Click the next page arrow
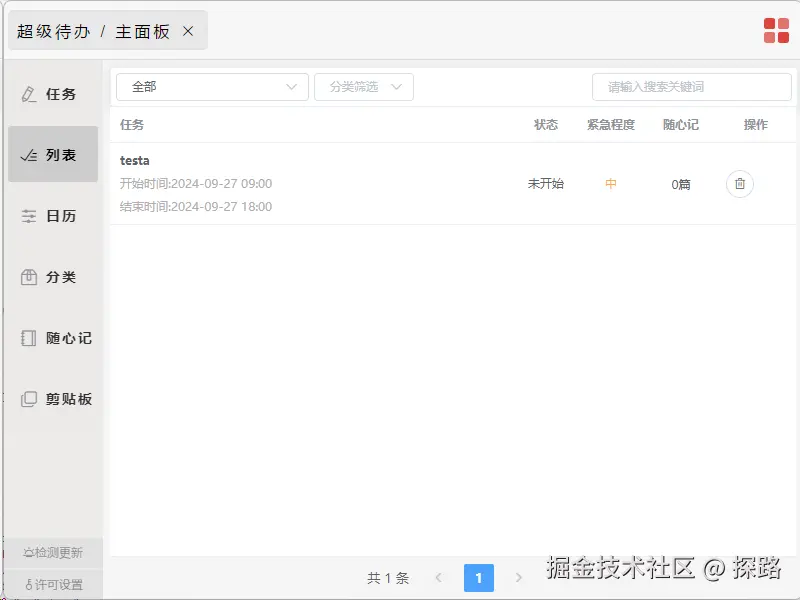Screen dimensions: 800x600 (519, 578)
